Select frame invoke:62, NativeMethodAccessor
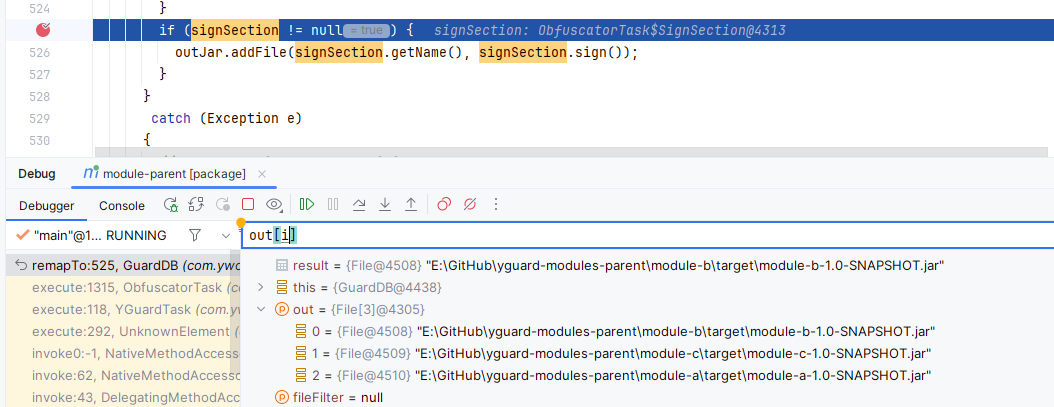1054x407 pixels. point(122,375)
